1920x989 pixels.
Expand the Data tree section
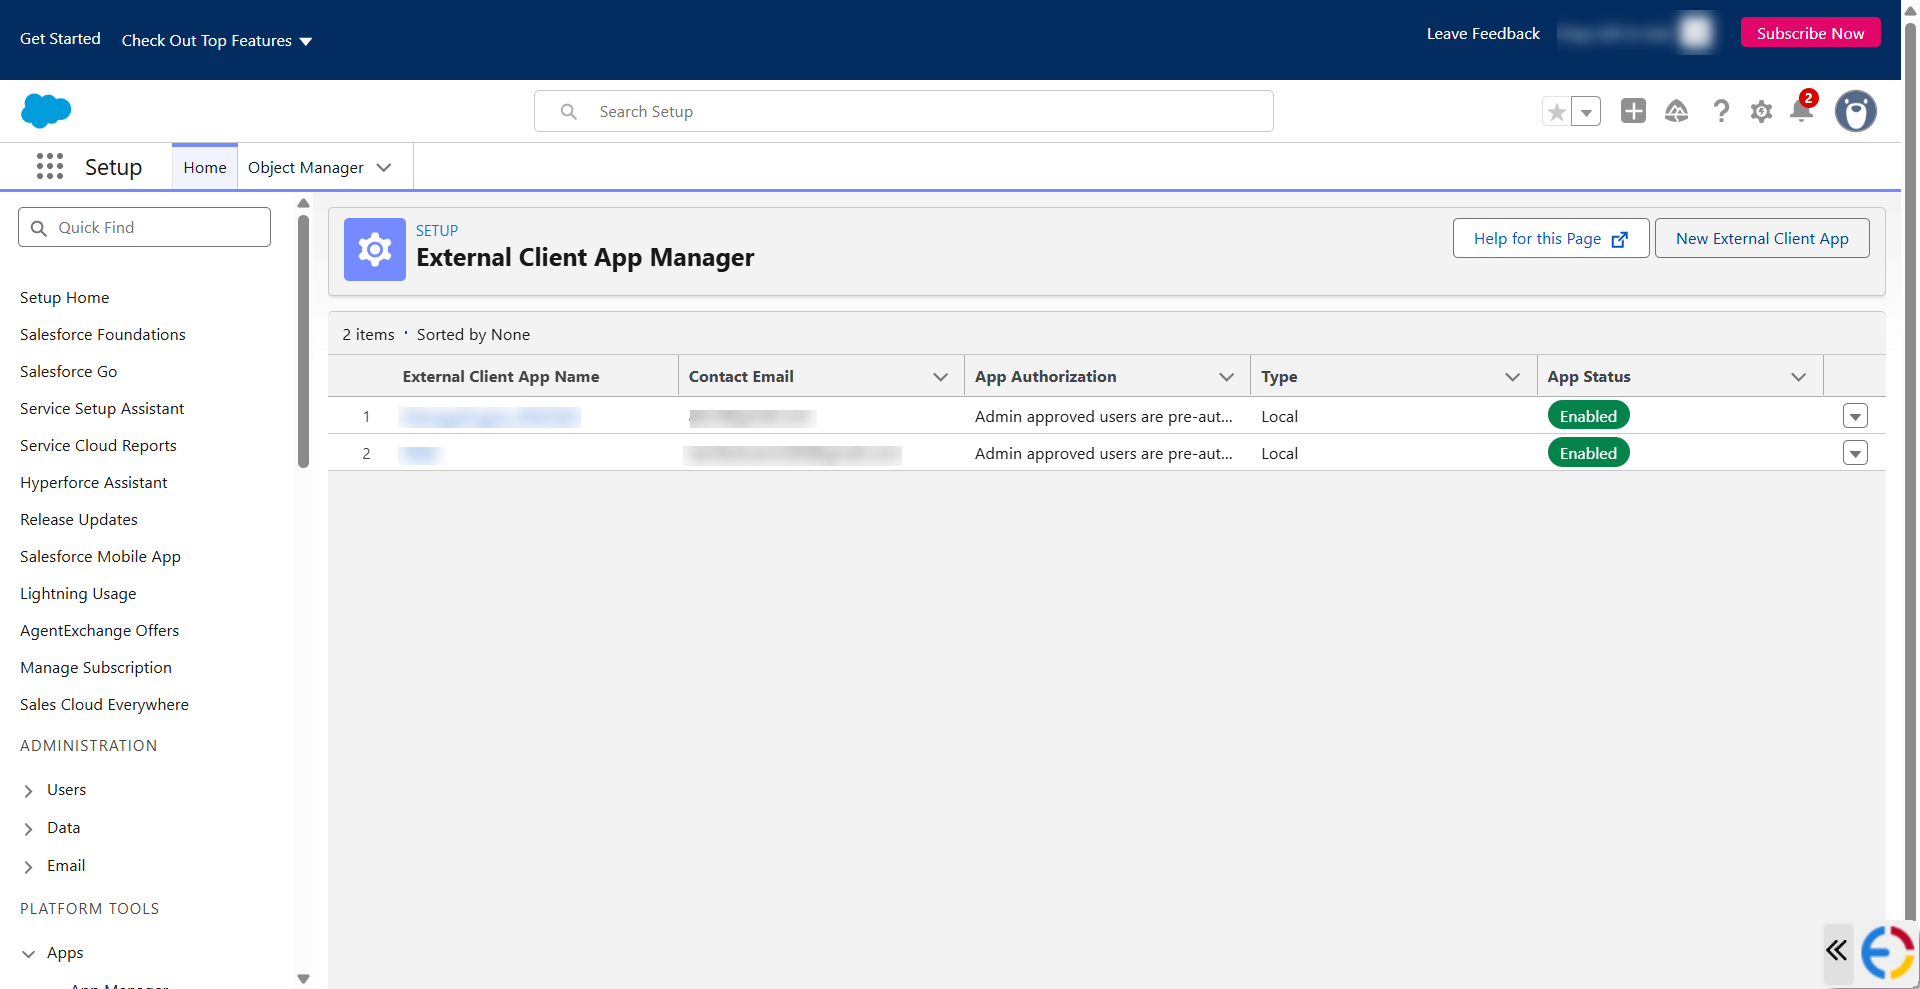point(28,828)
